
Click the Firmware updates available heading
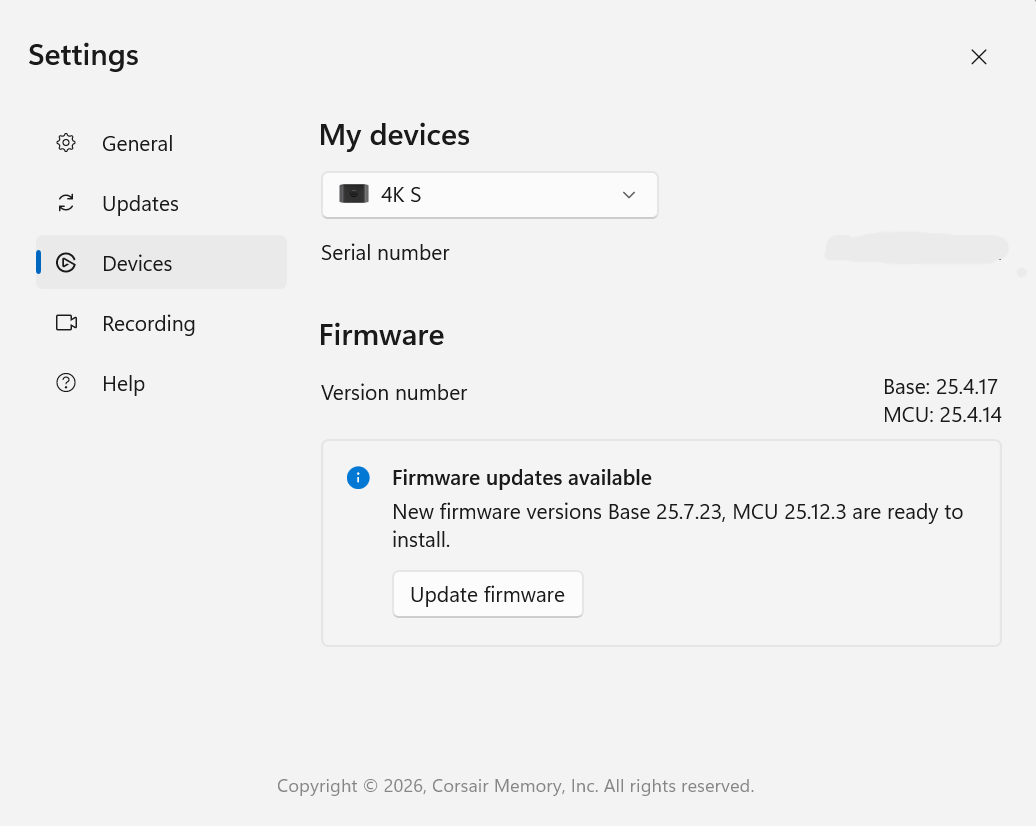click(521, 477)
